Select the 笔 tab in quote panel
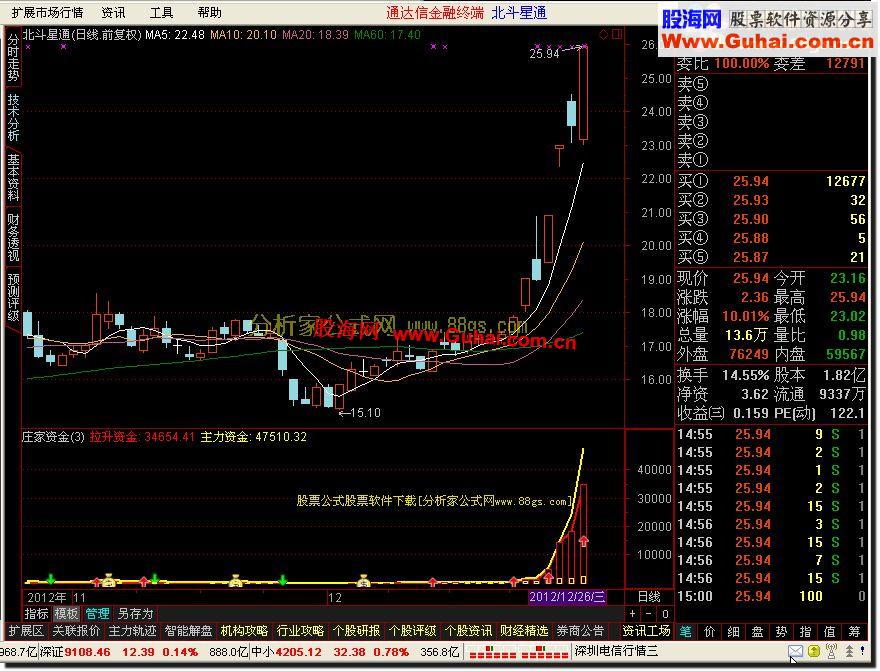 pos(686,632)
